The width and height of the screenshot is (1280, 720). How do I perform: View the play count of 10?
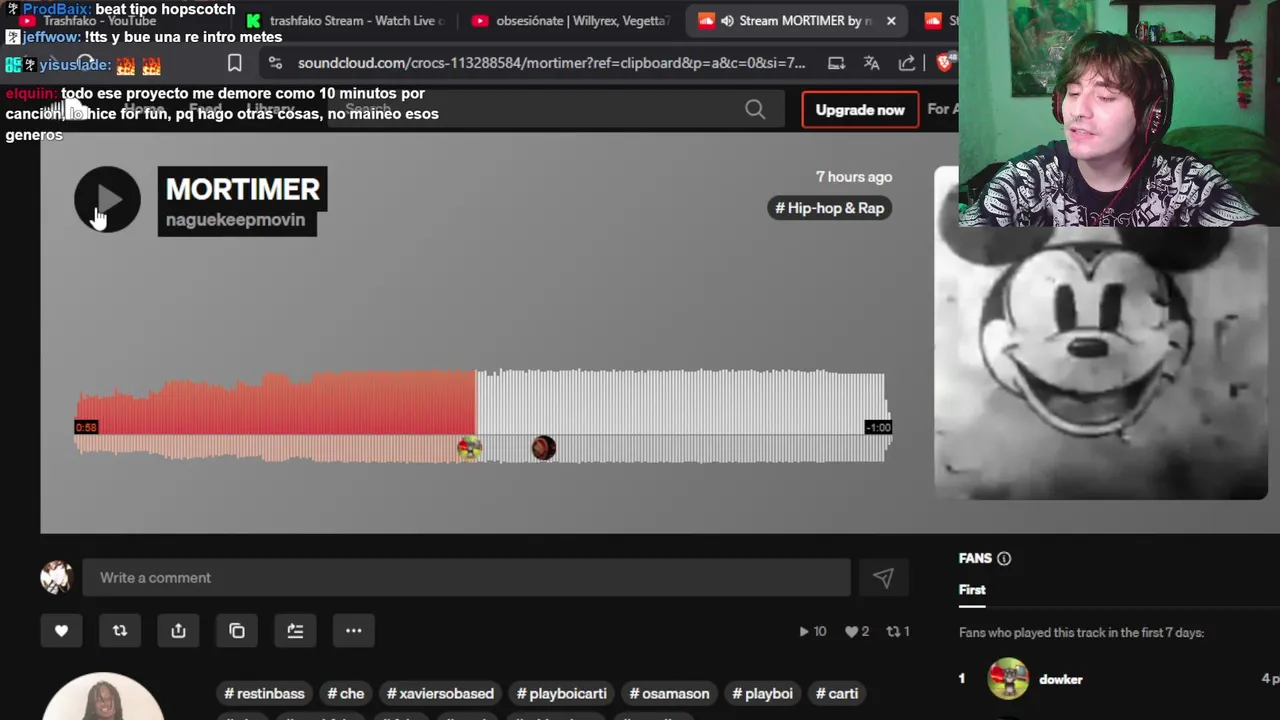813,631
